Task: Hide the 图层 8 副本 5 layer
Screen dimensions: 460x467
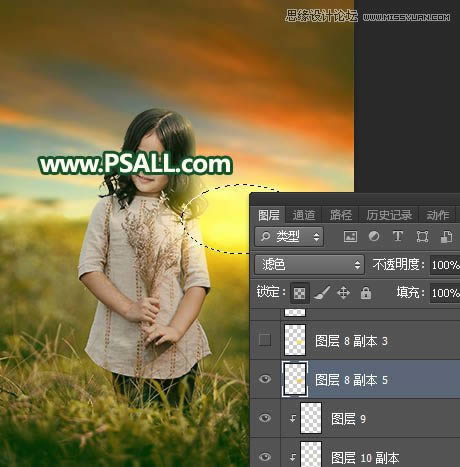Action: (x=265, y=379)
